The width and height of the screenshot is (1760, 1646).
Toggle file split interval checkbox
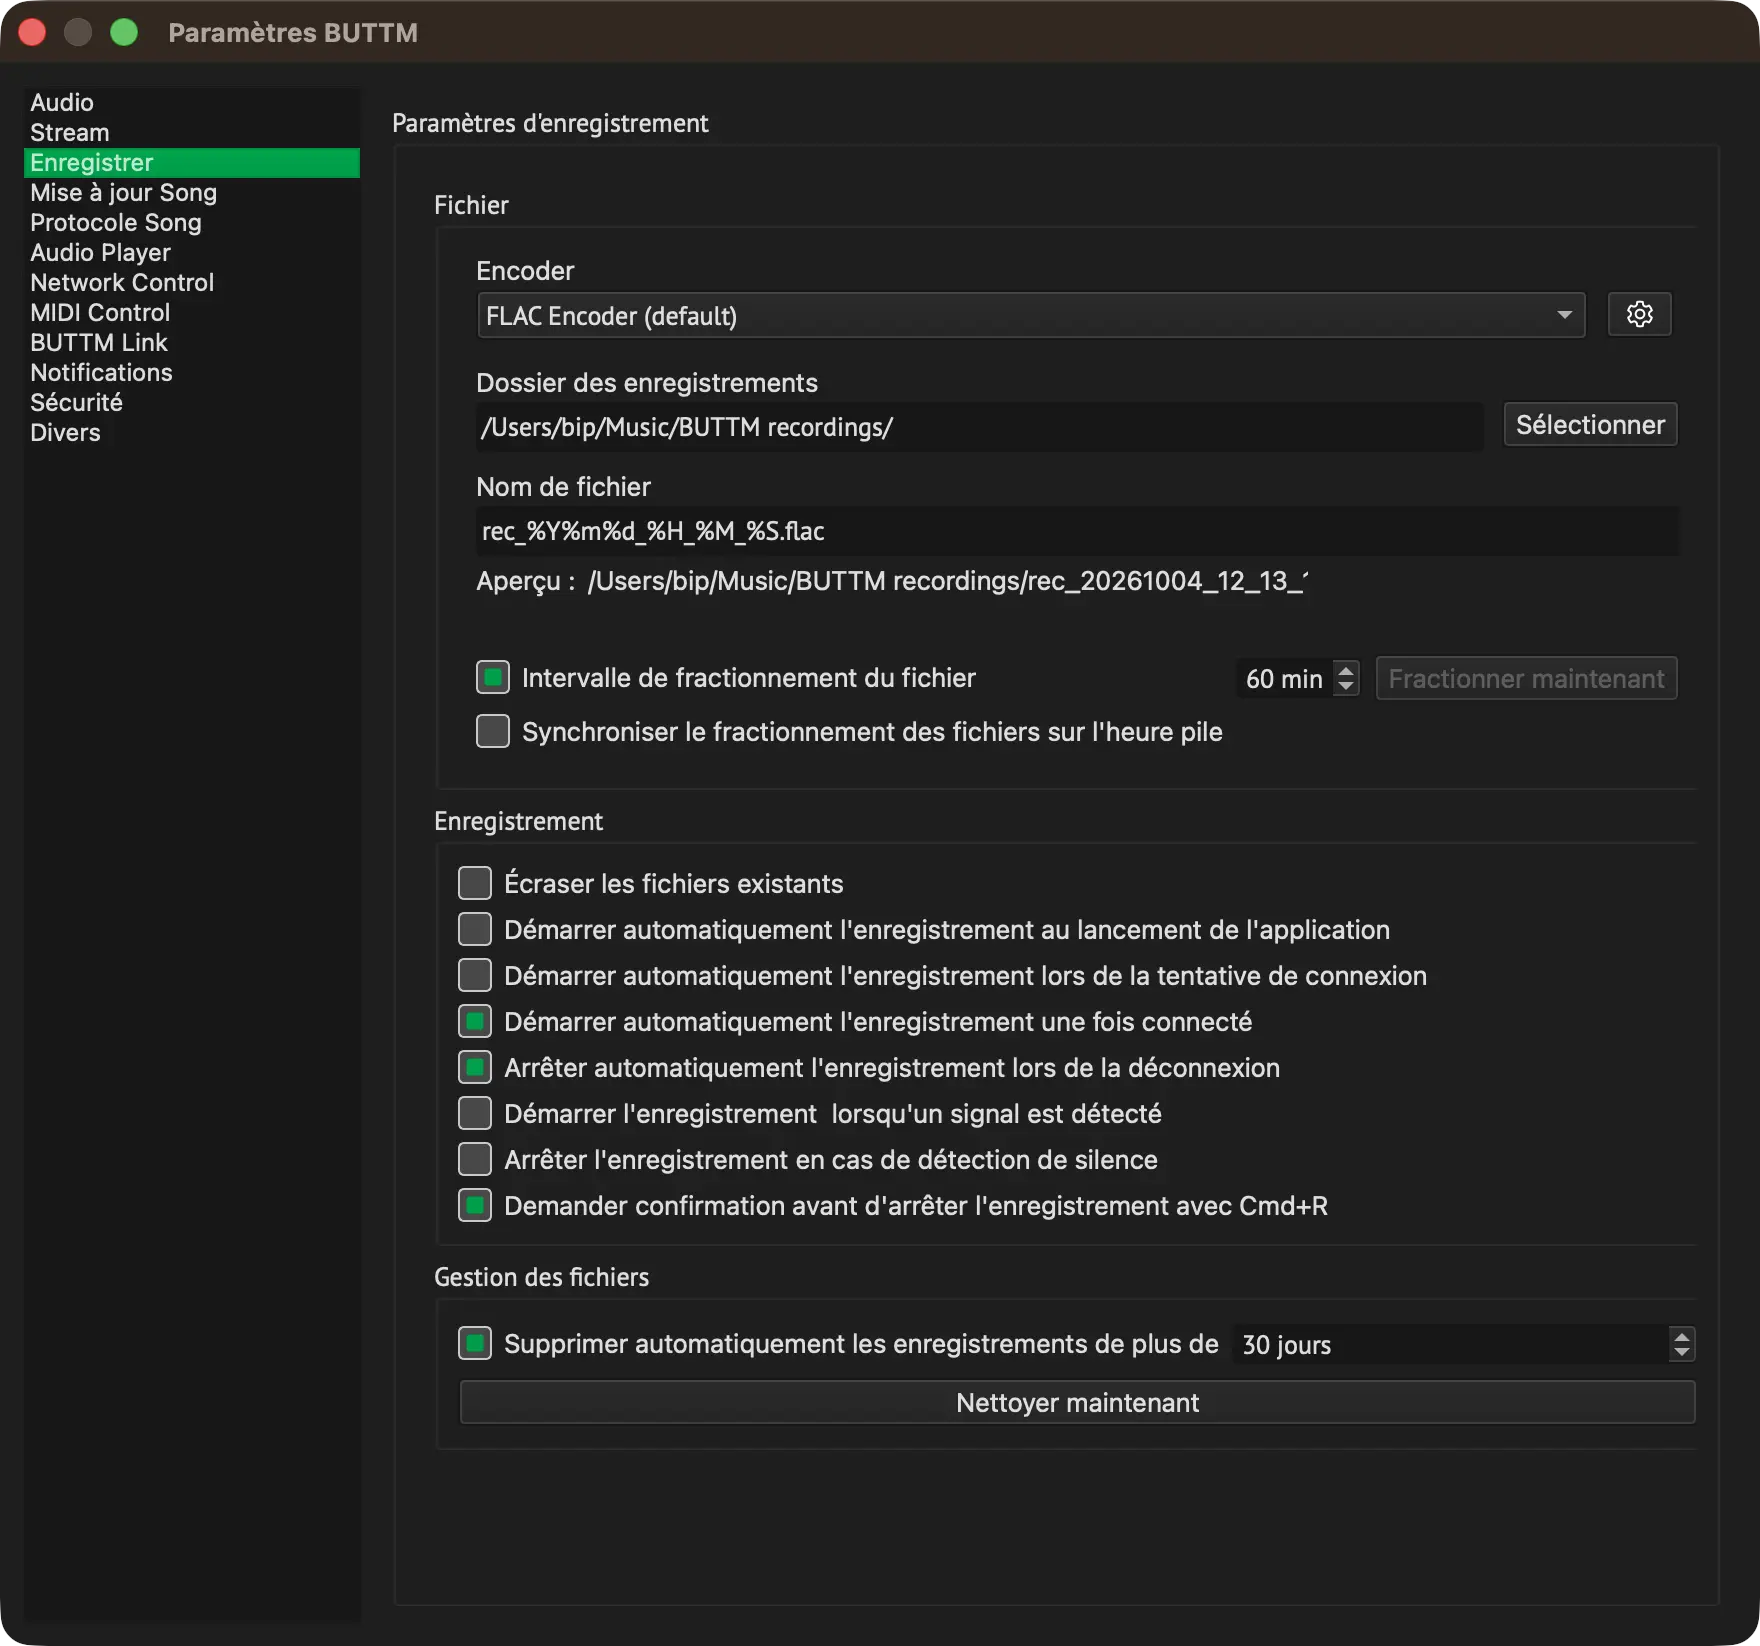point(493,678)
